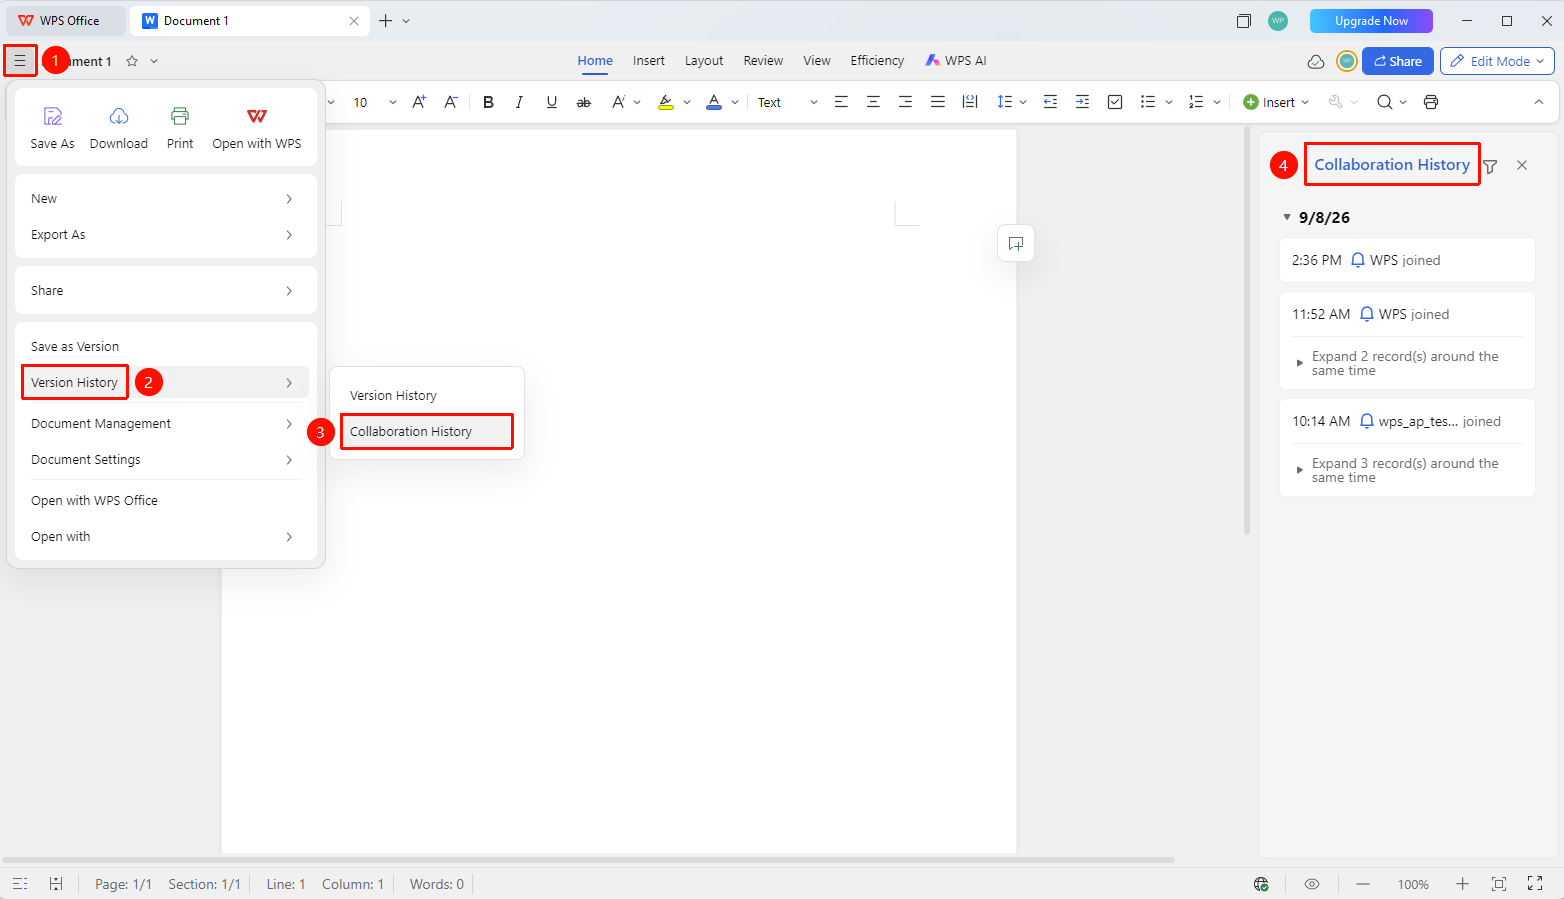Click Open with WPS icon

[x=257, y=116]
